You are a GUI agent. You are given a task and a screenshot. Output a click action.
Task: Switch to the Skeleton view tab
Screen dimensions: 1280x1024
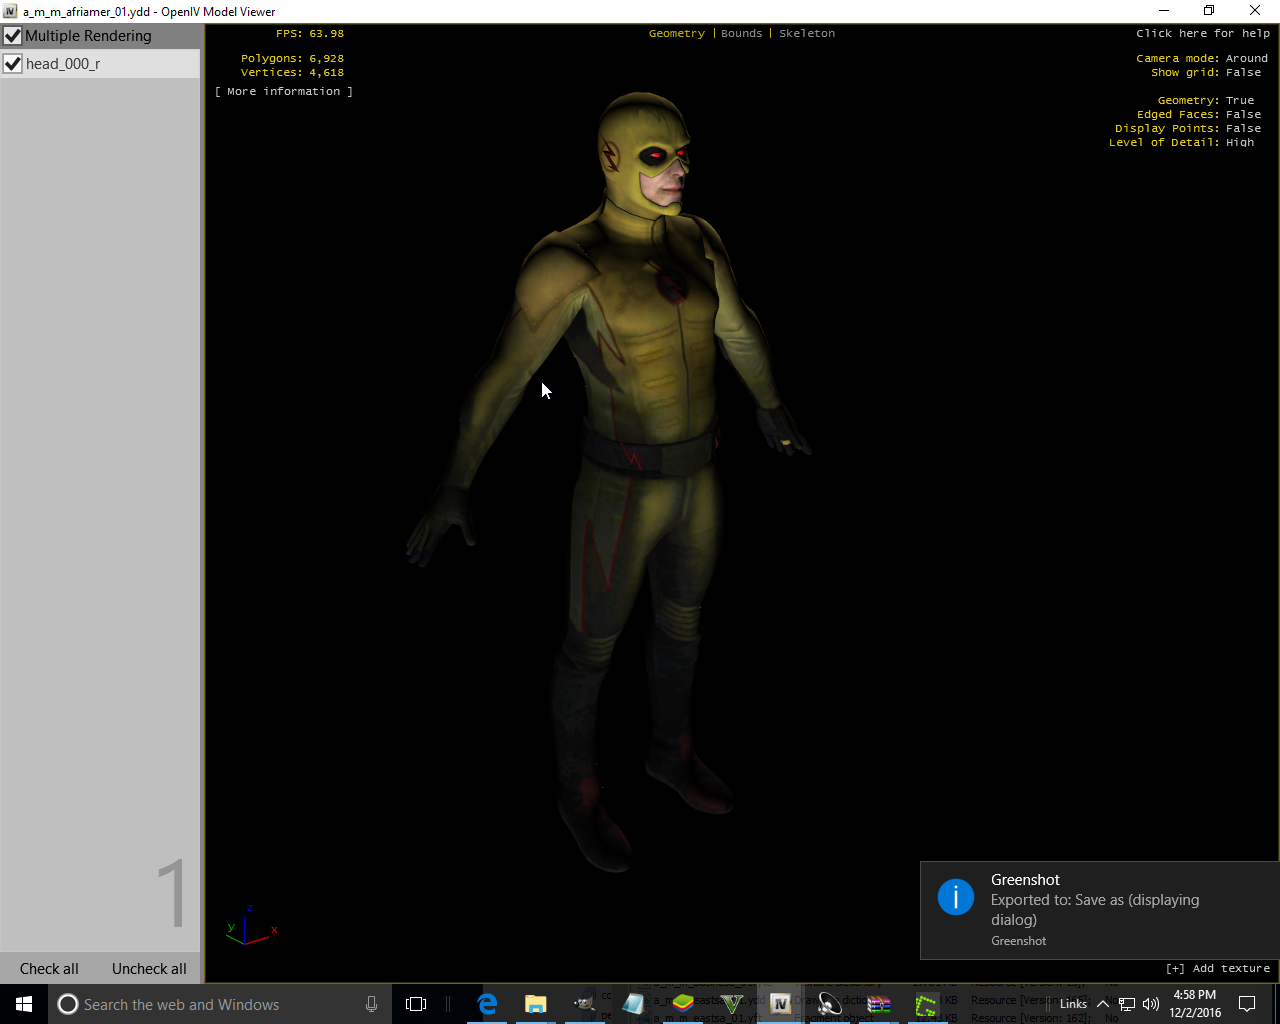point(807,33)
